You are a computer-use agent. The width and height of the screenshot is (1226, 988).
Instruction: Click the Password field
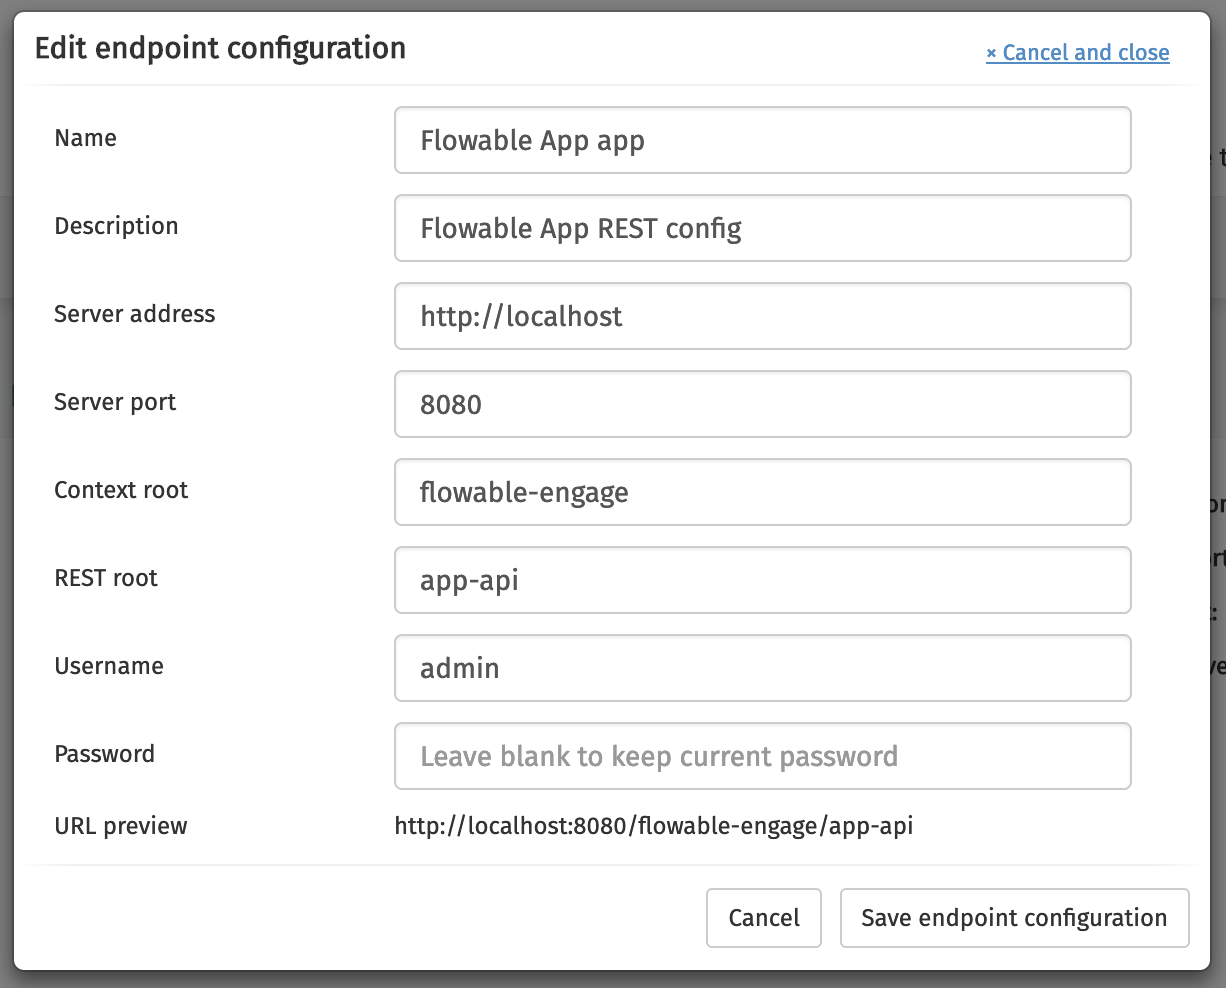point(762,756)
